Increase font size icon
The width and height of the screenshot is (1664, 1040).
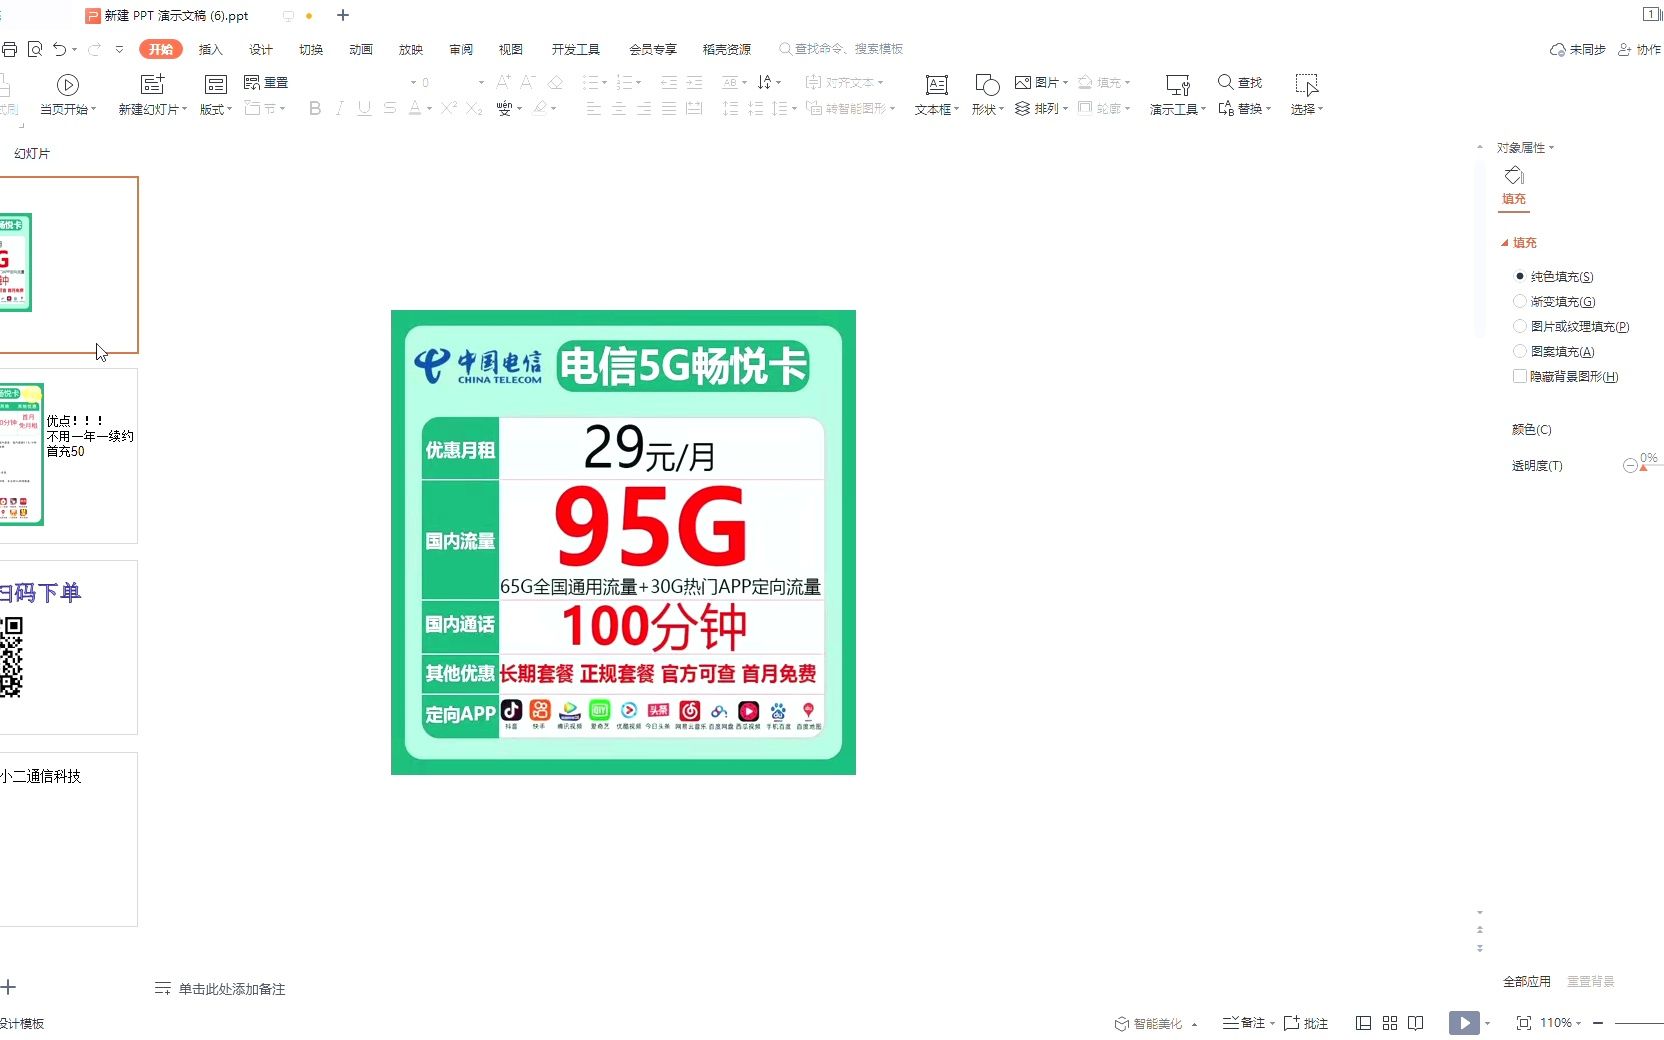tap(503, 82)
